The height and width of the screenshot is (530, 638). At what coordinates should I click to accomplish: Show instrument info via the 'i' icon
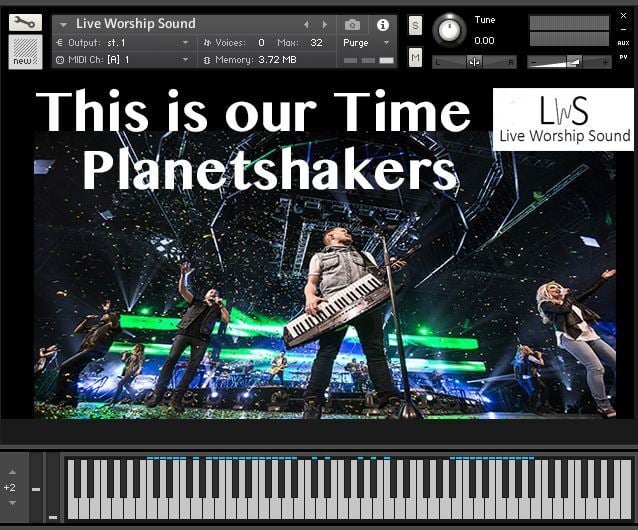pyautogui.click(x=382, y=25)
